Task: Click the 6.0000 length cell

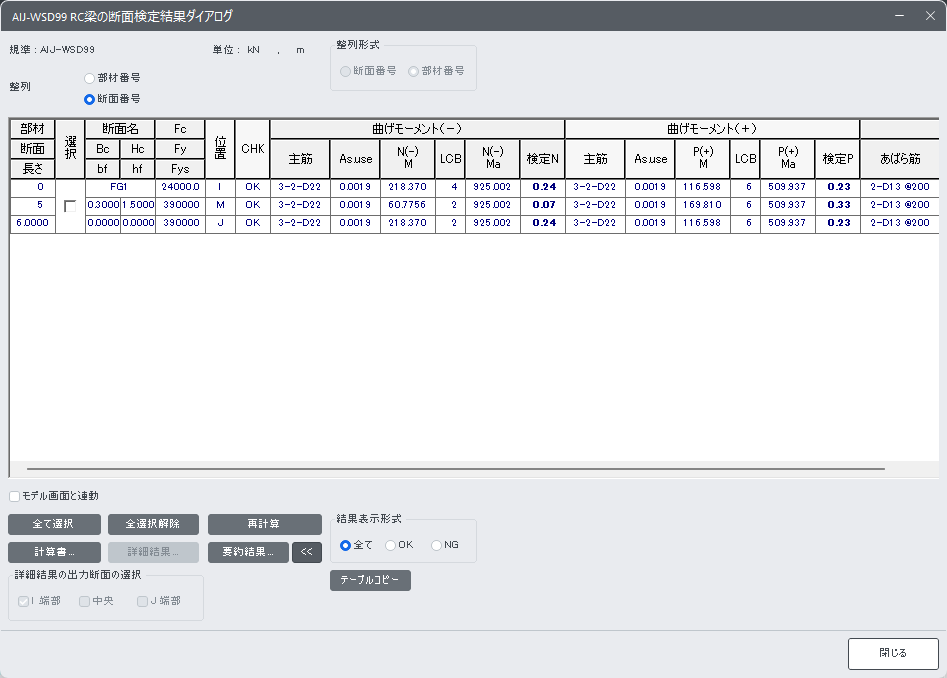Action: pyautogui.click(x=33, y=223)
